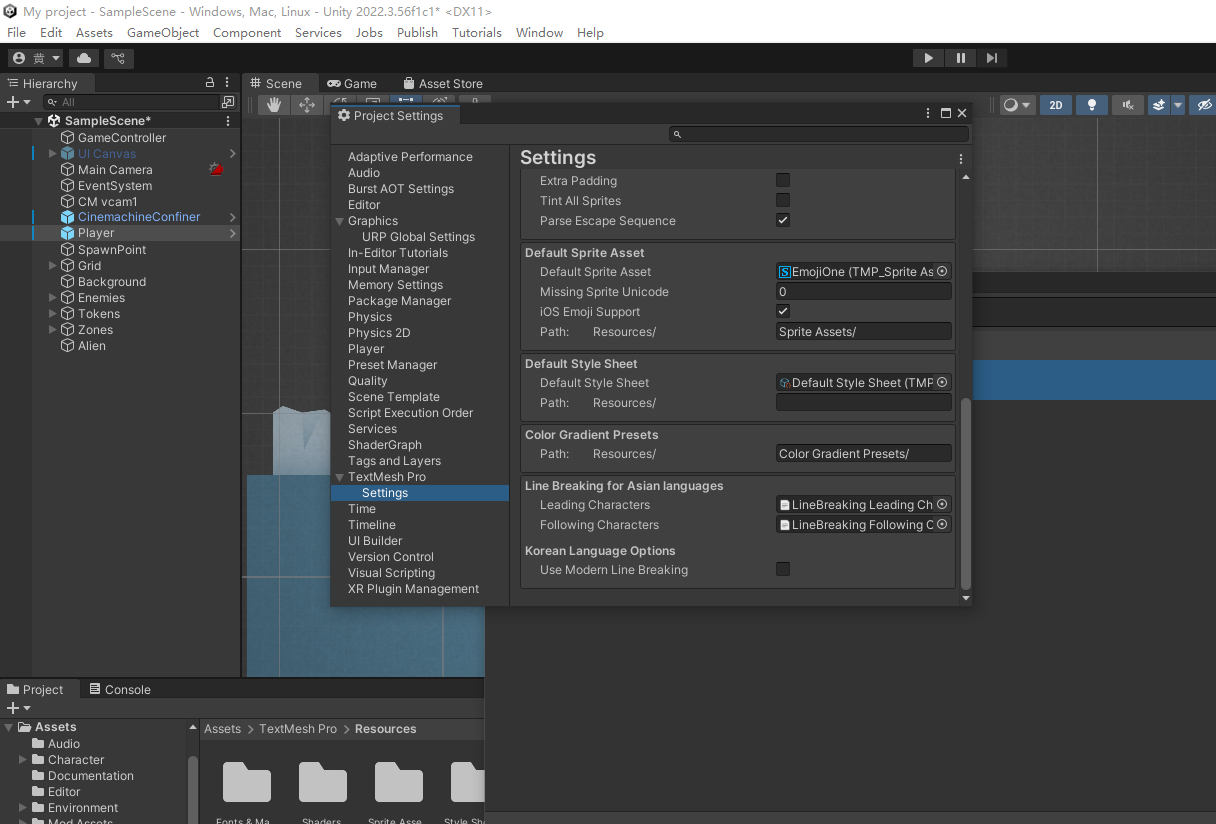Click the Play button

point(928,58)
